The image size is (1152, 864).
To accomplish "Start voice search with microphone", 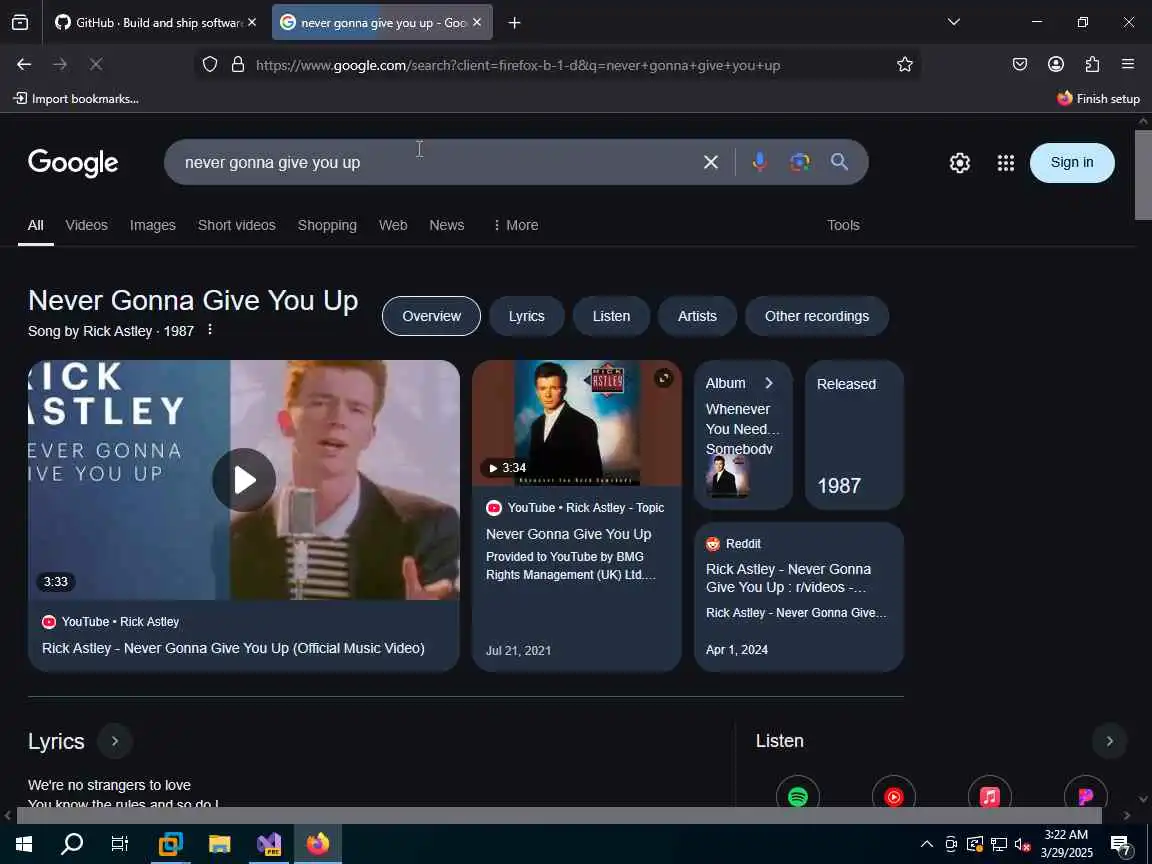I will (x=760, y=162).
